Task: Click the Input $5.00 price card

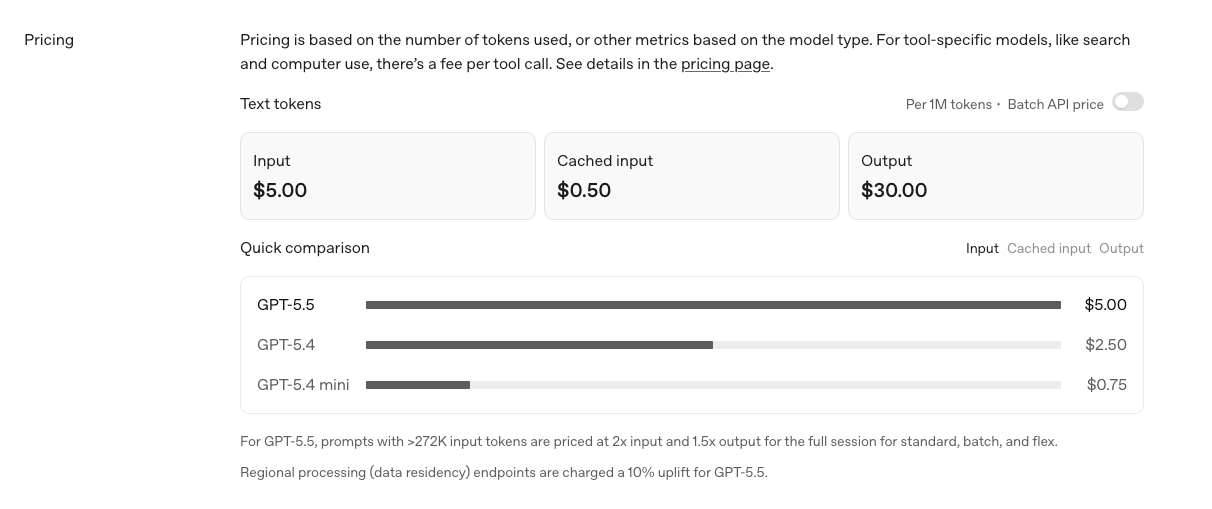Action: [x=388, y=176]
